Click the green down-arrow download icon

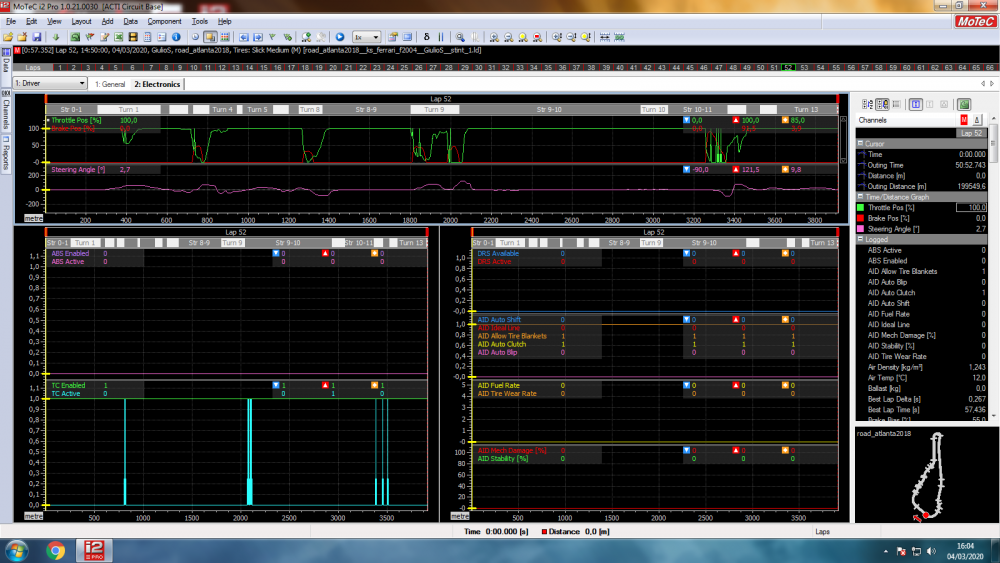(56, 37)
